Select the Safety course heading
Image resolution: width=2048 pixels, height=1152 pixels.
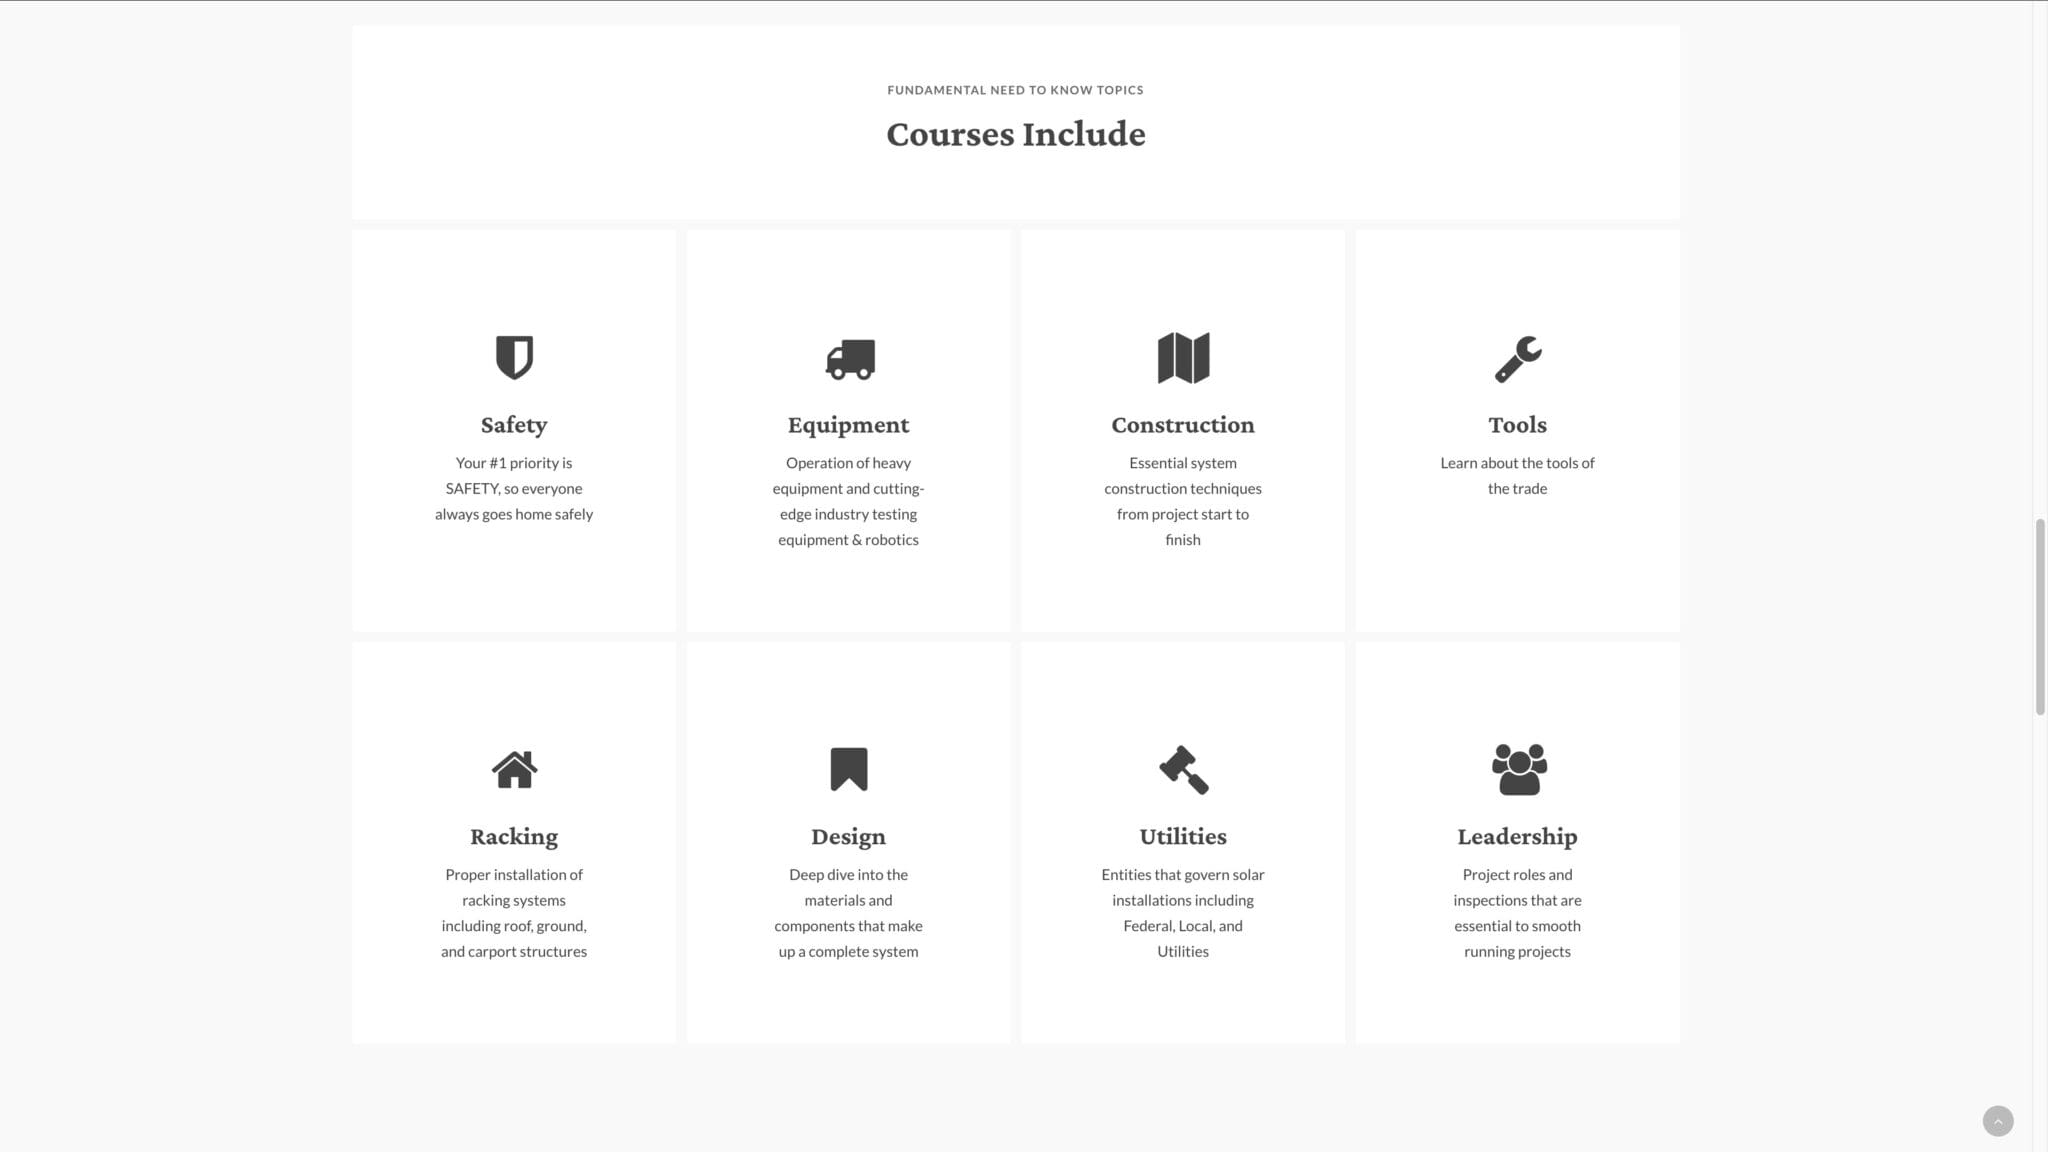pos(514,425)
